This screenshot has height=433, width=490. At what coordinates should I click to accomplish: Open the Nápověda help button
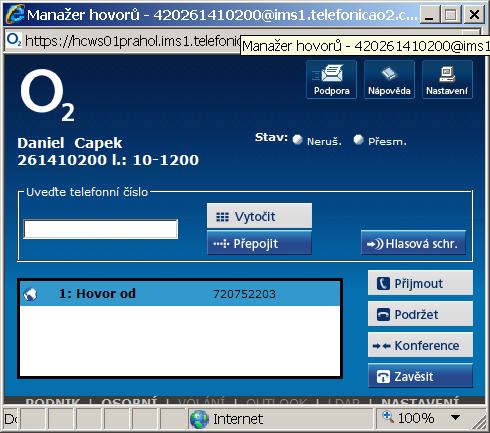[x=389, y=79]
